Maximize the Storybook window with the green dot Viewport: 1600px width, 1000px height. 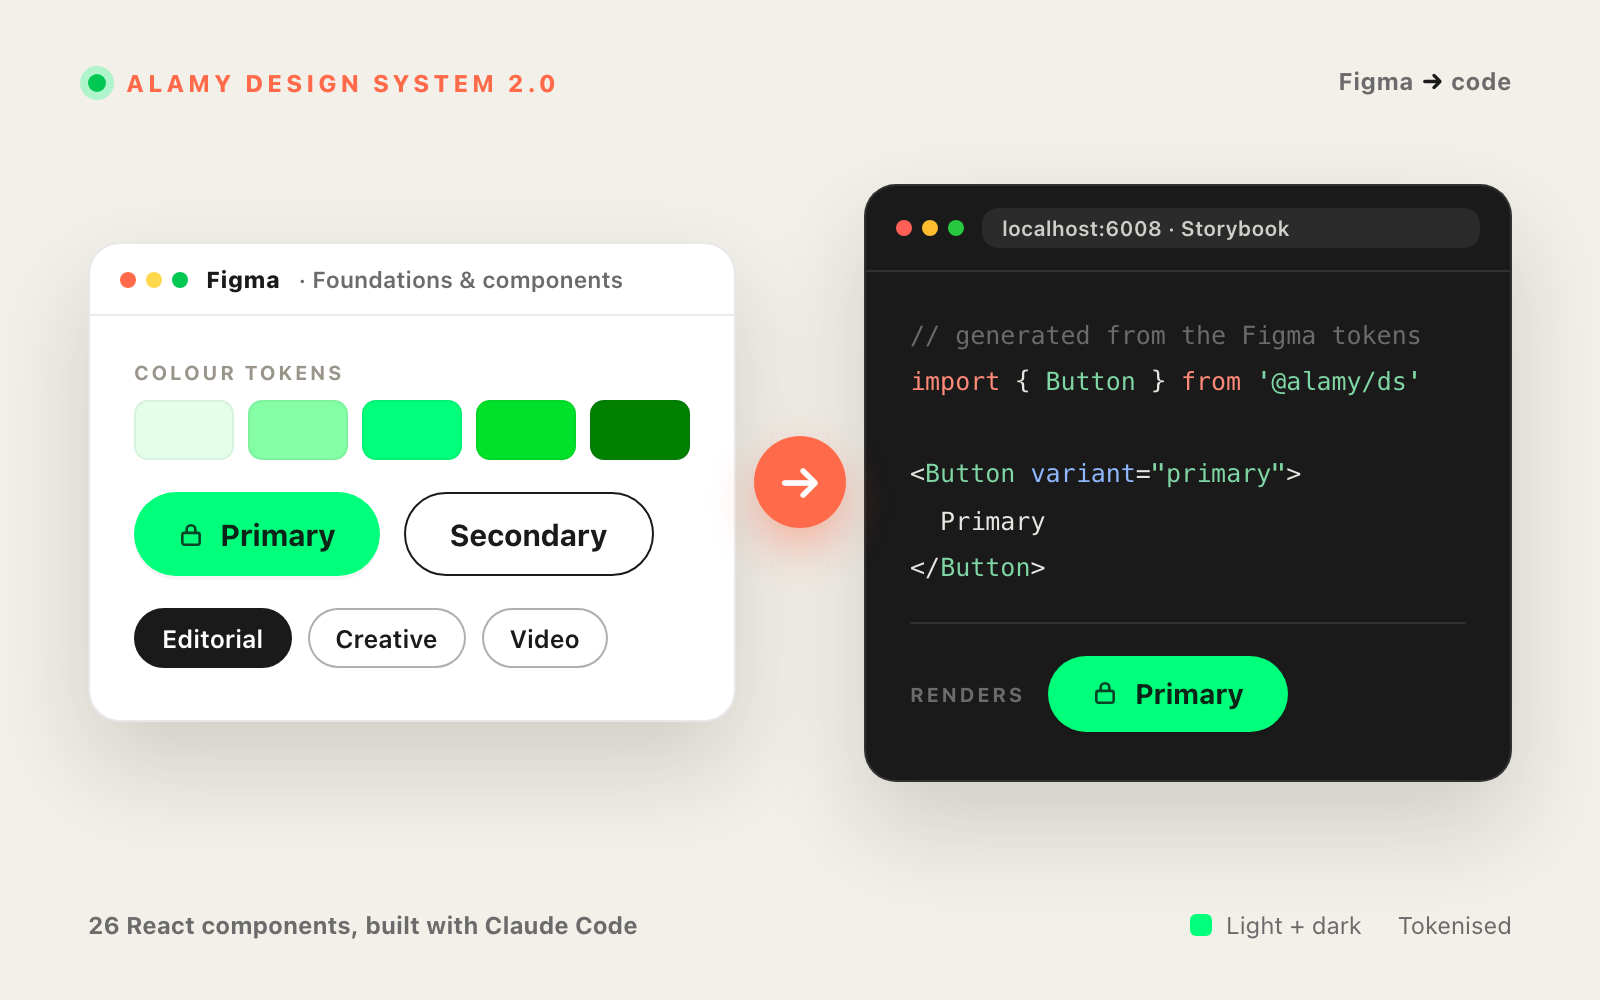coord(956,228)
